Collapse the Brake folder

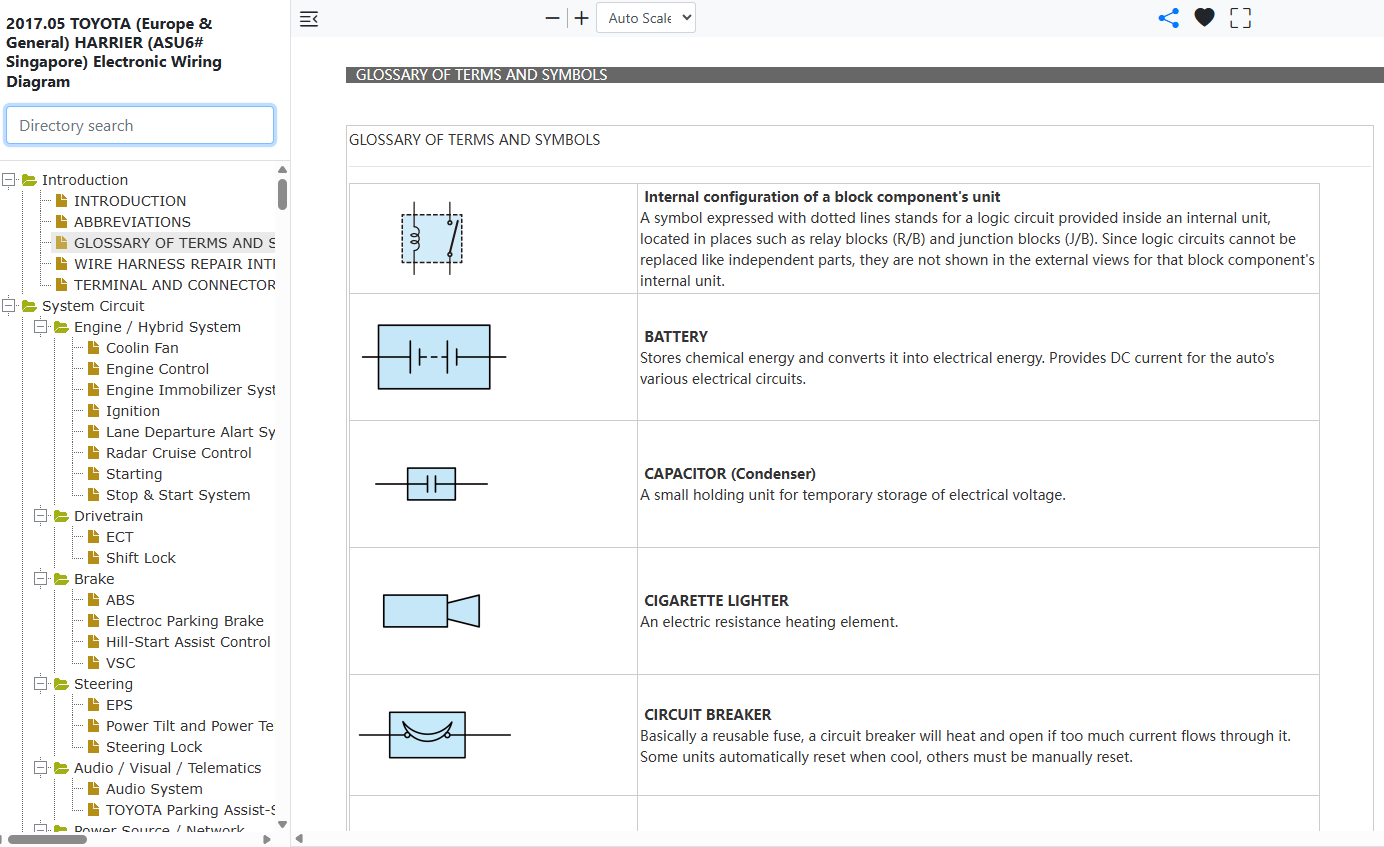tap(42, 579)
